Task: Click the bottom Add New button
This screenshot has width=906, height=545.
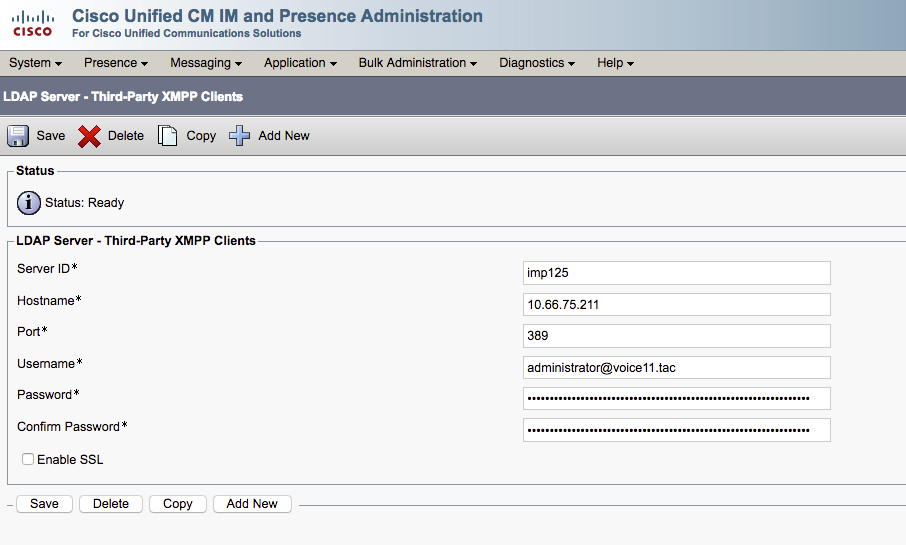Action: point(252,504)
